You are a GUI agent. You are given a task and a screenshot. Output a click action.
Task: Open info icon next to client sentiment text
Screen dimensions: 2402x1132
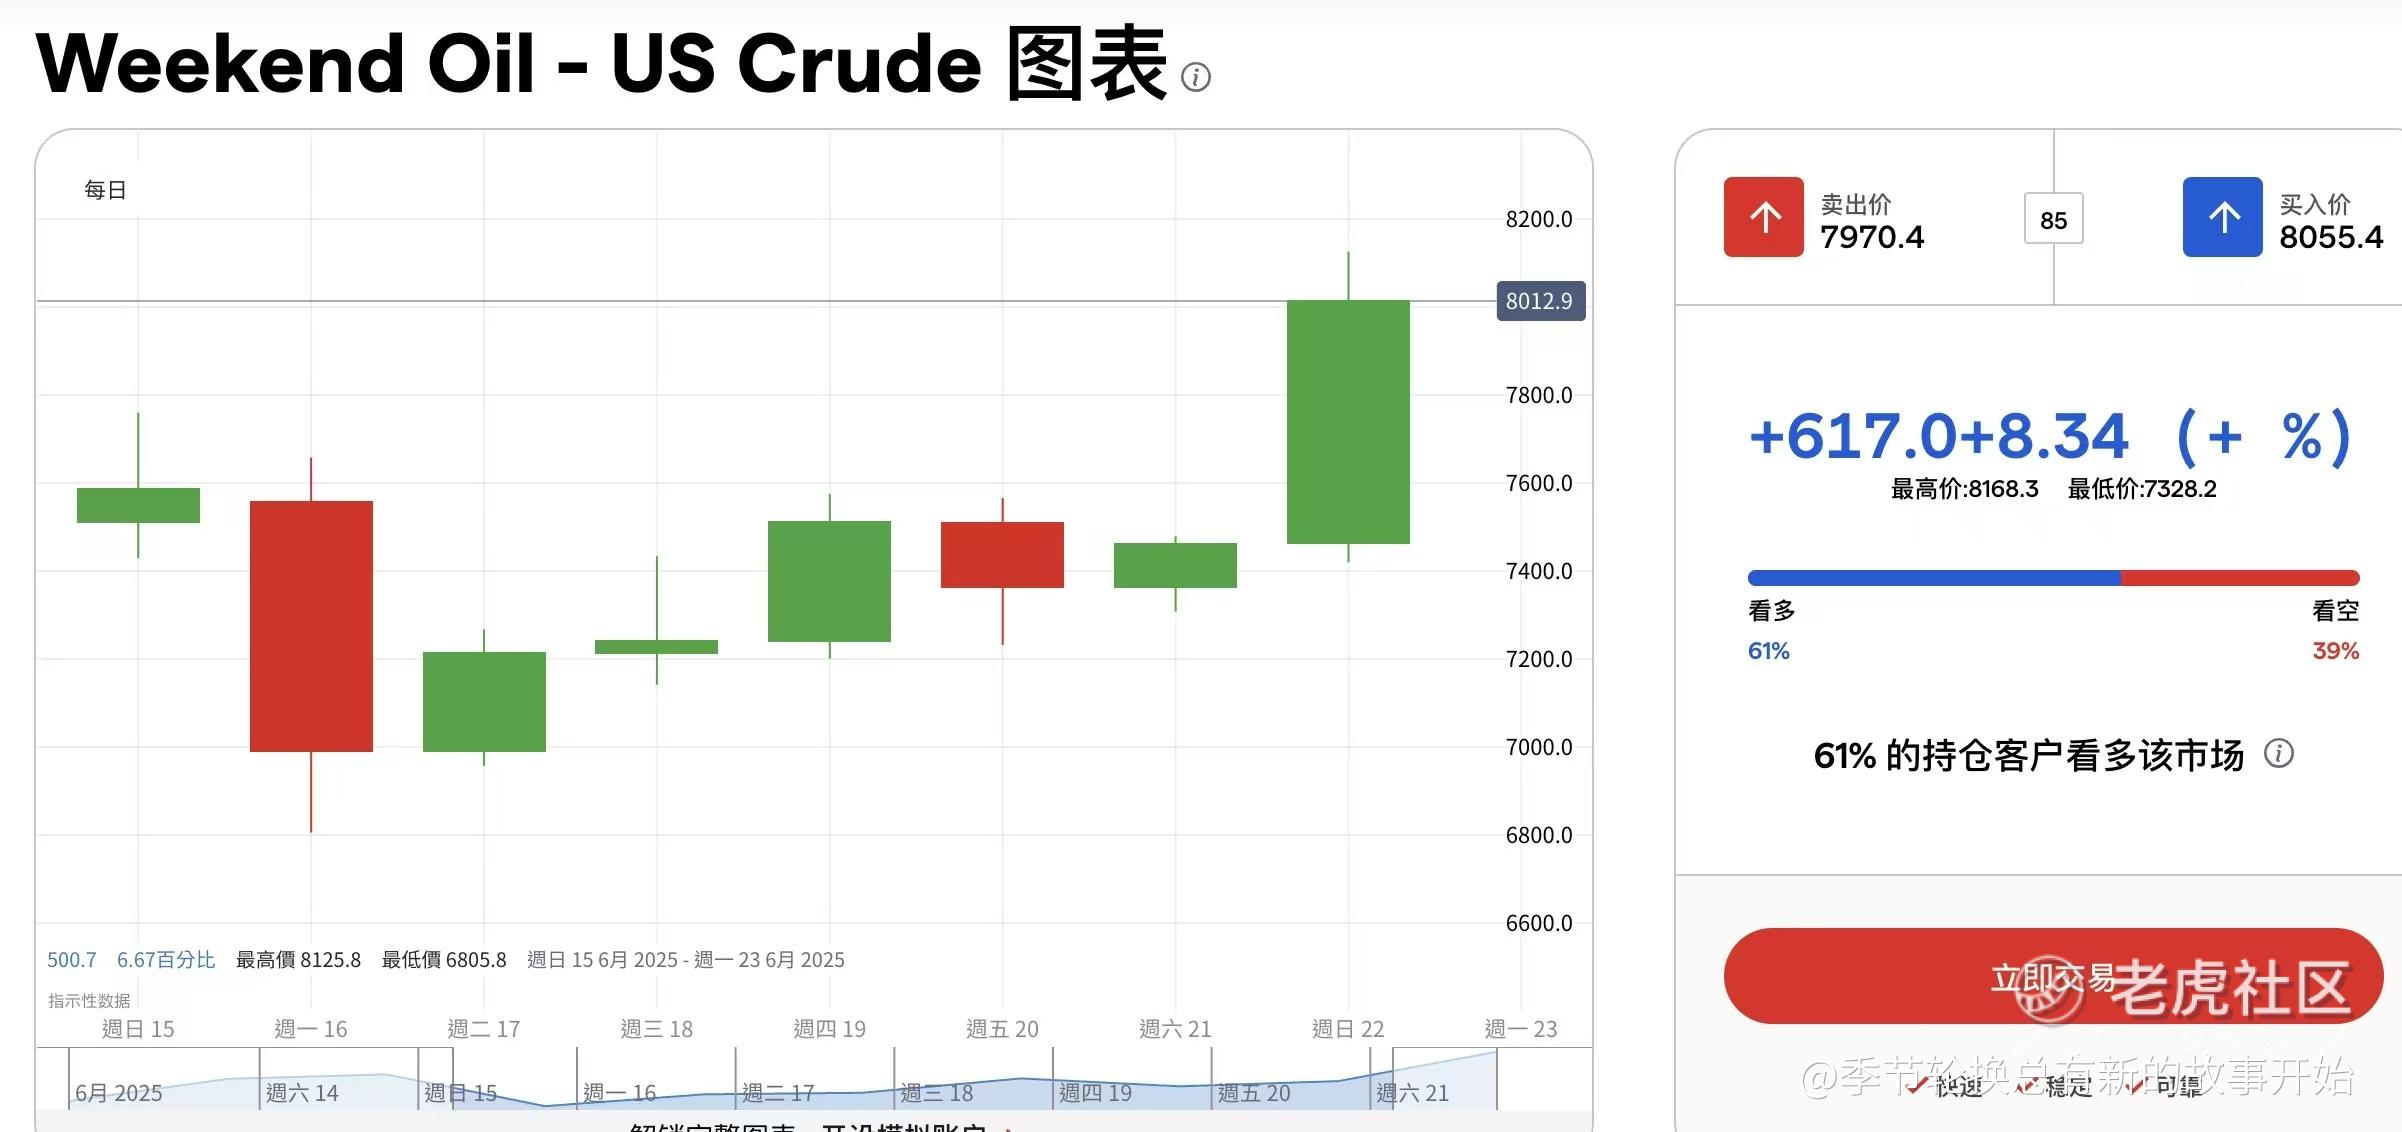(2278, 753)
